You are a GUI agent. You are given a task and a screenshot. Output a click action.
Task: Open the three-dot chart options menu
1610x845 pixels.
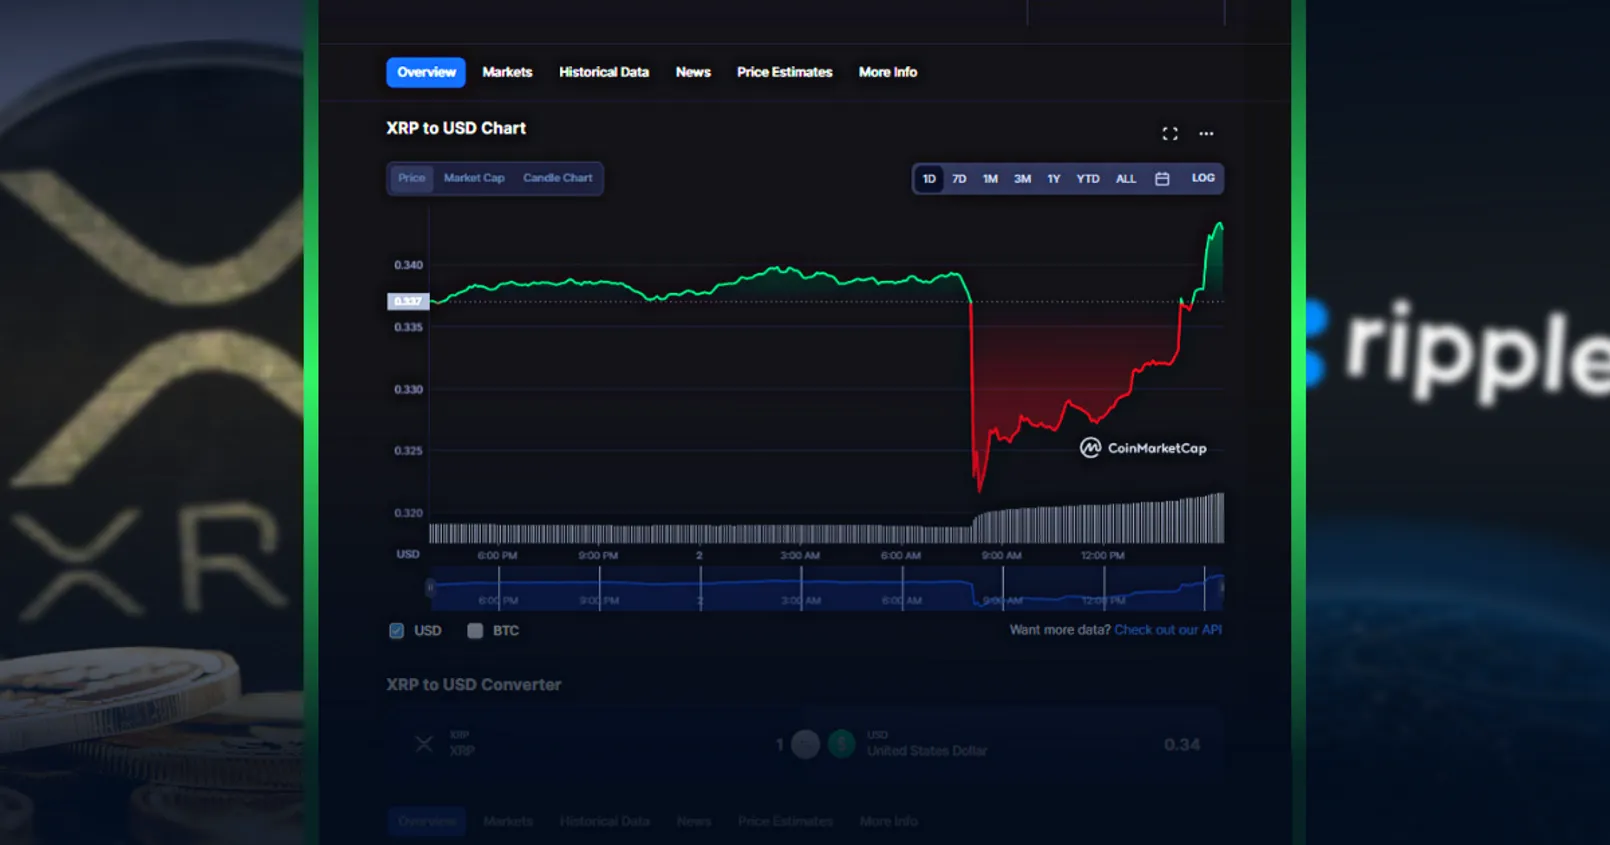[1206, 133]
